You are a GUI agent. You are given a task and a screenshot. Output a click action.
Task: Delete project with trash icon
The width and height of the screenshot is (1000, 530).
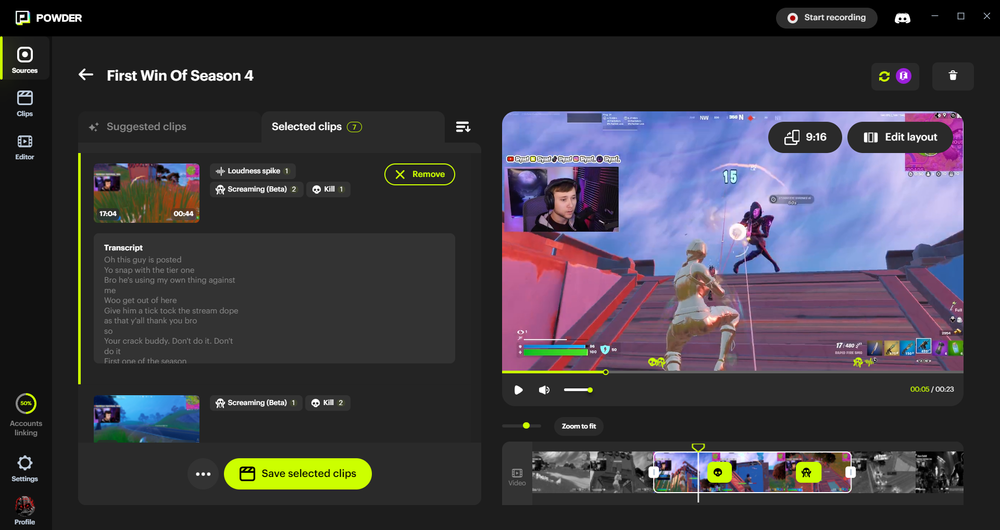click(952, 76)
